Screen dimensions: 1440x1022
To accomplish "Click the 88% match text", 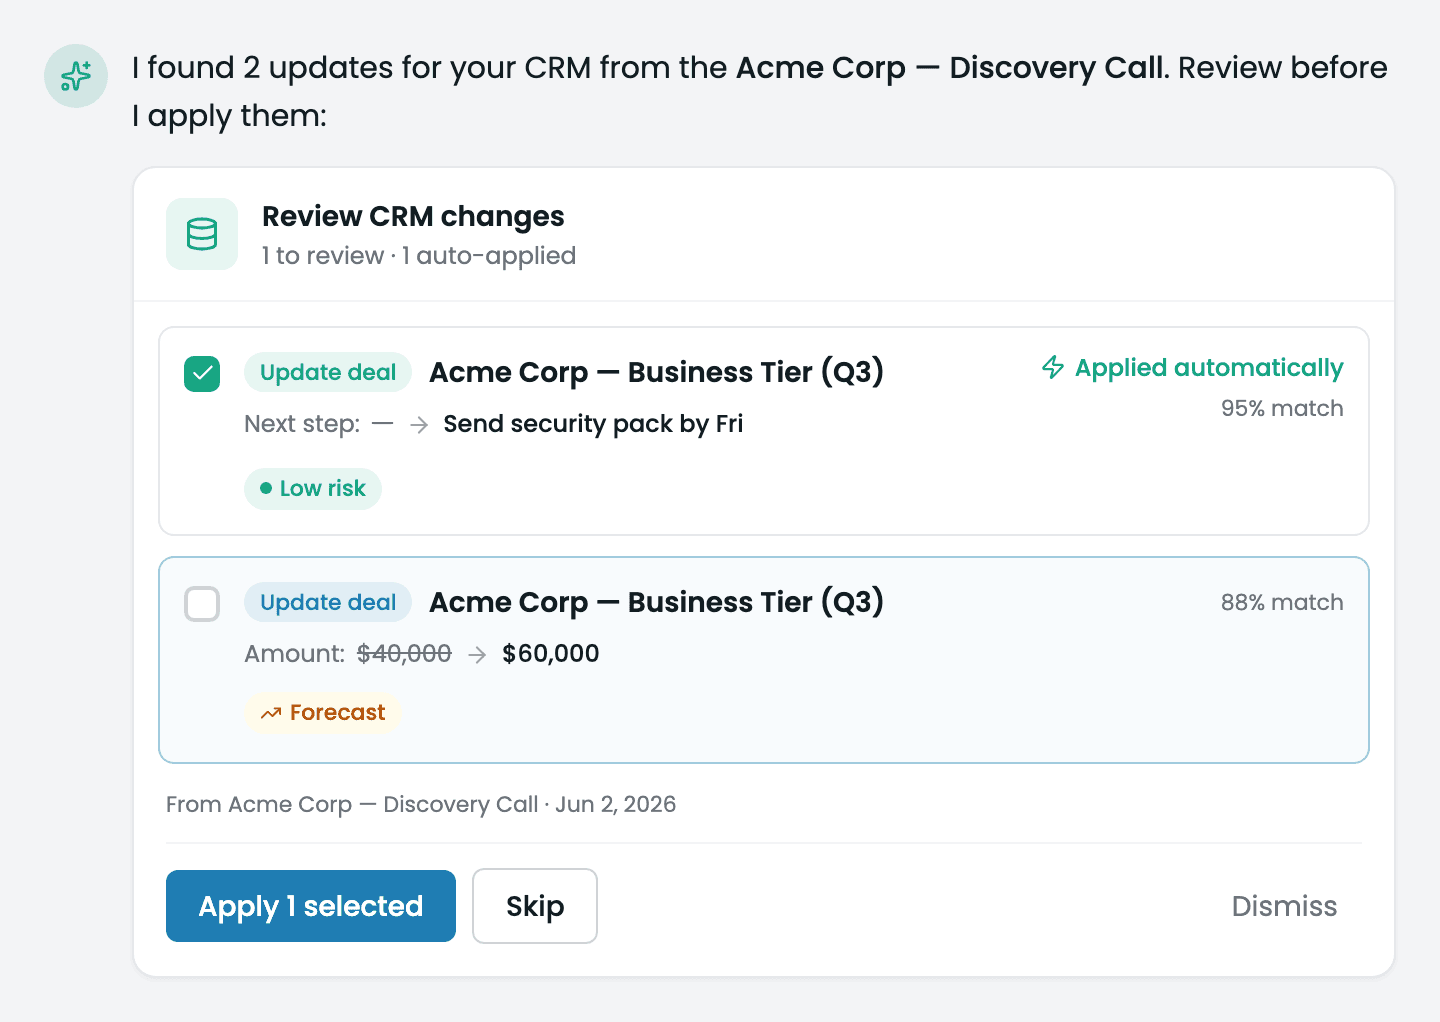I will [1282, 602].
